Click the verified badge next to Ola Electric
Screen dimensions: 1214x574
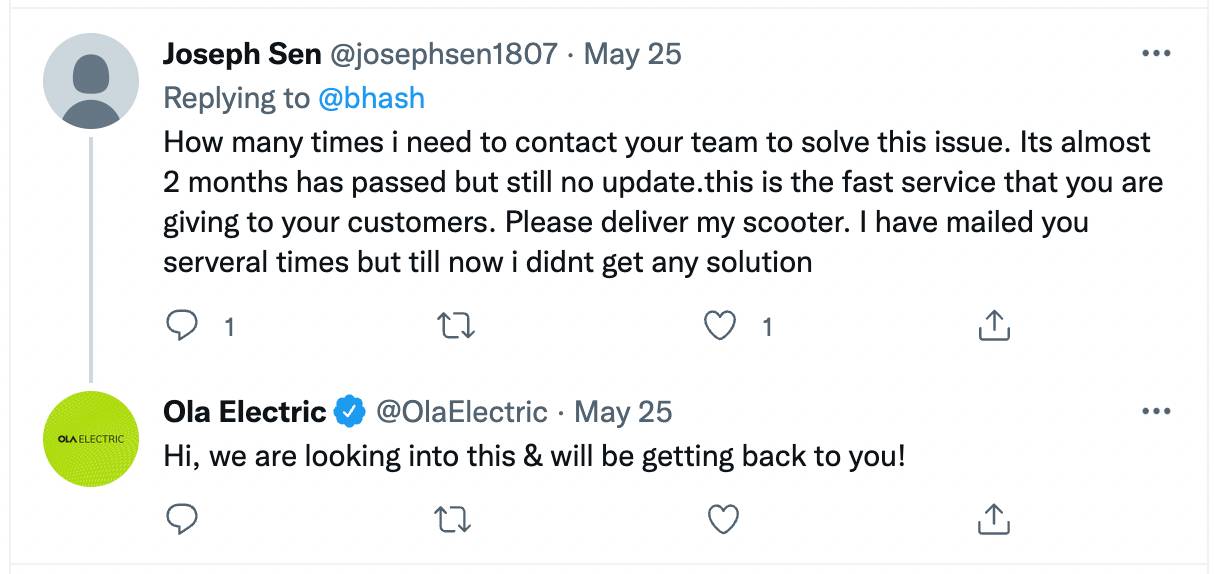(349, 411)
